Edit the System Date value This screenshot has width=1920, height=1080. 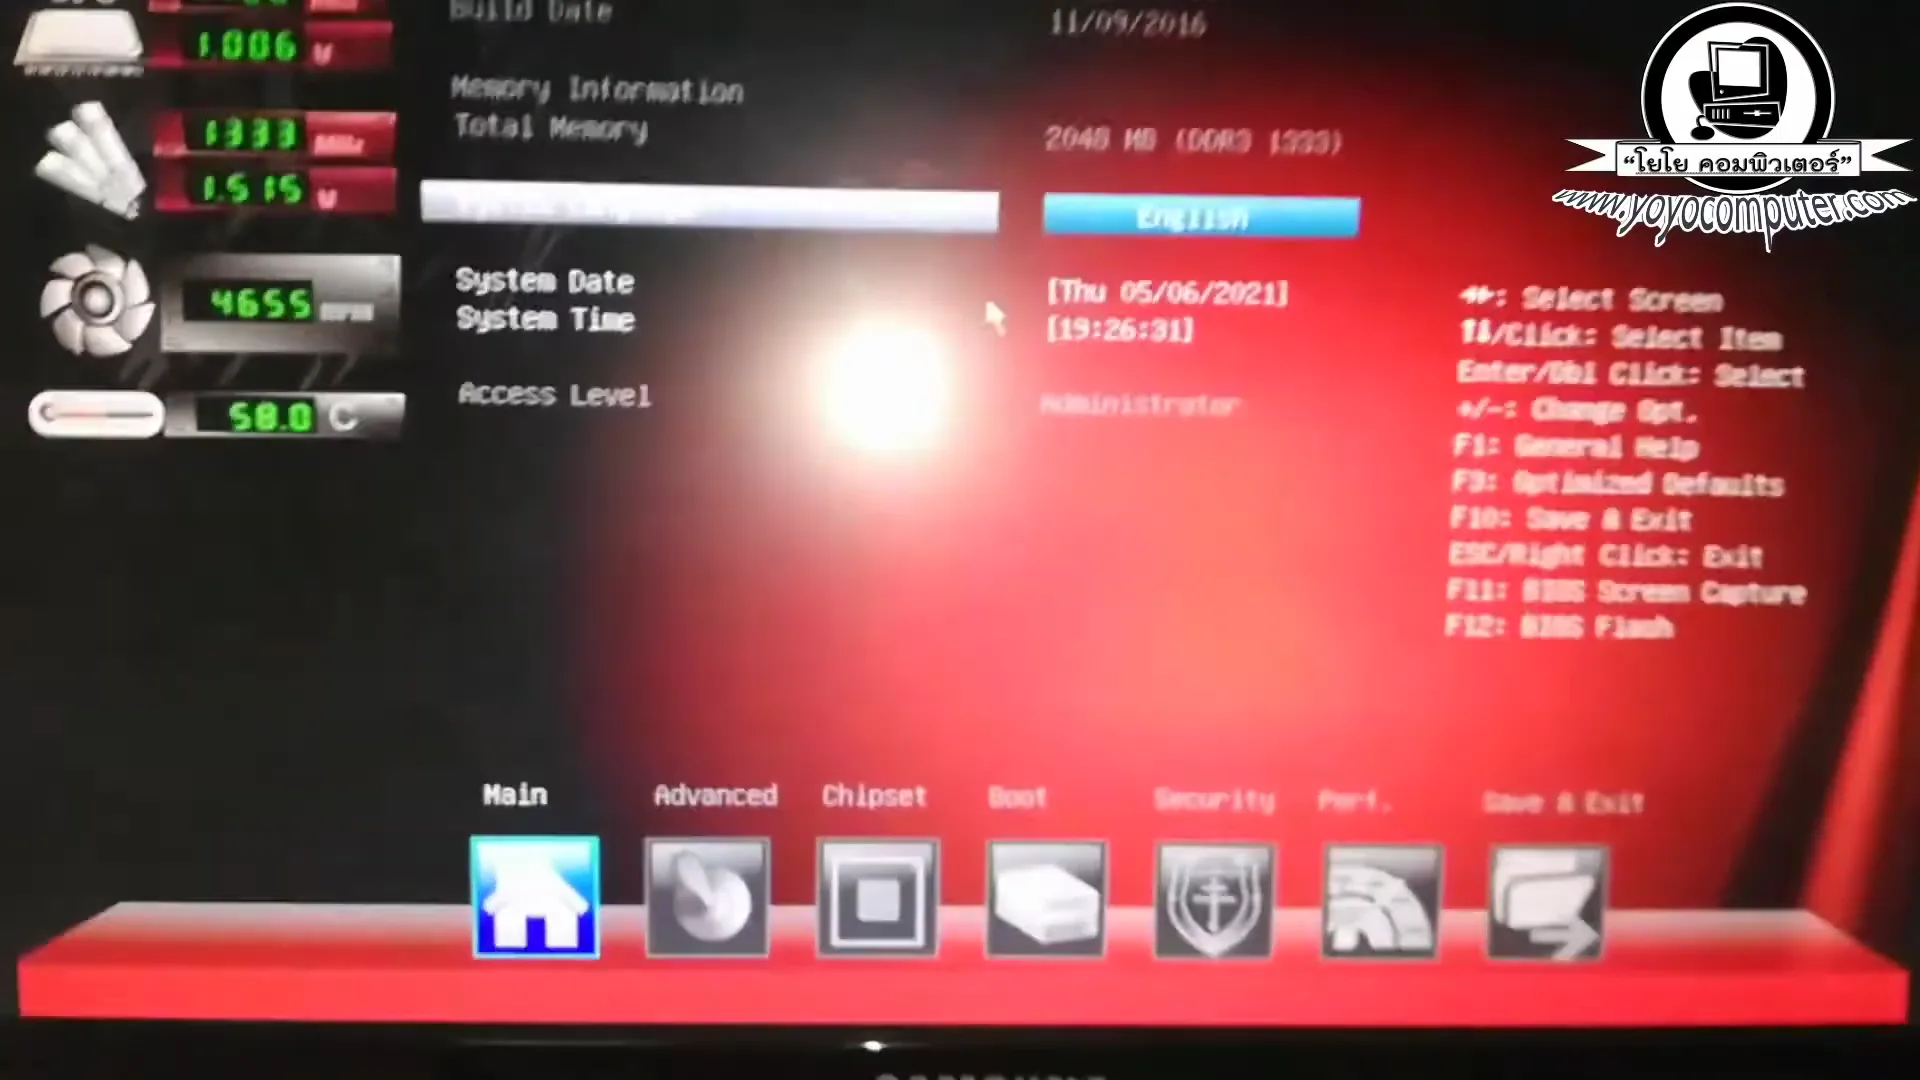point(1167,292)
